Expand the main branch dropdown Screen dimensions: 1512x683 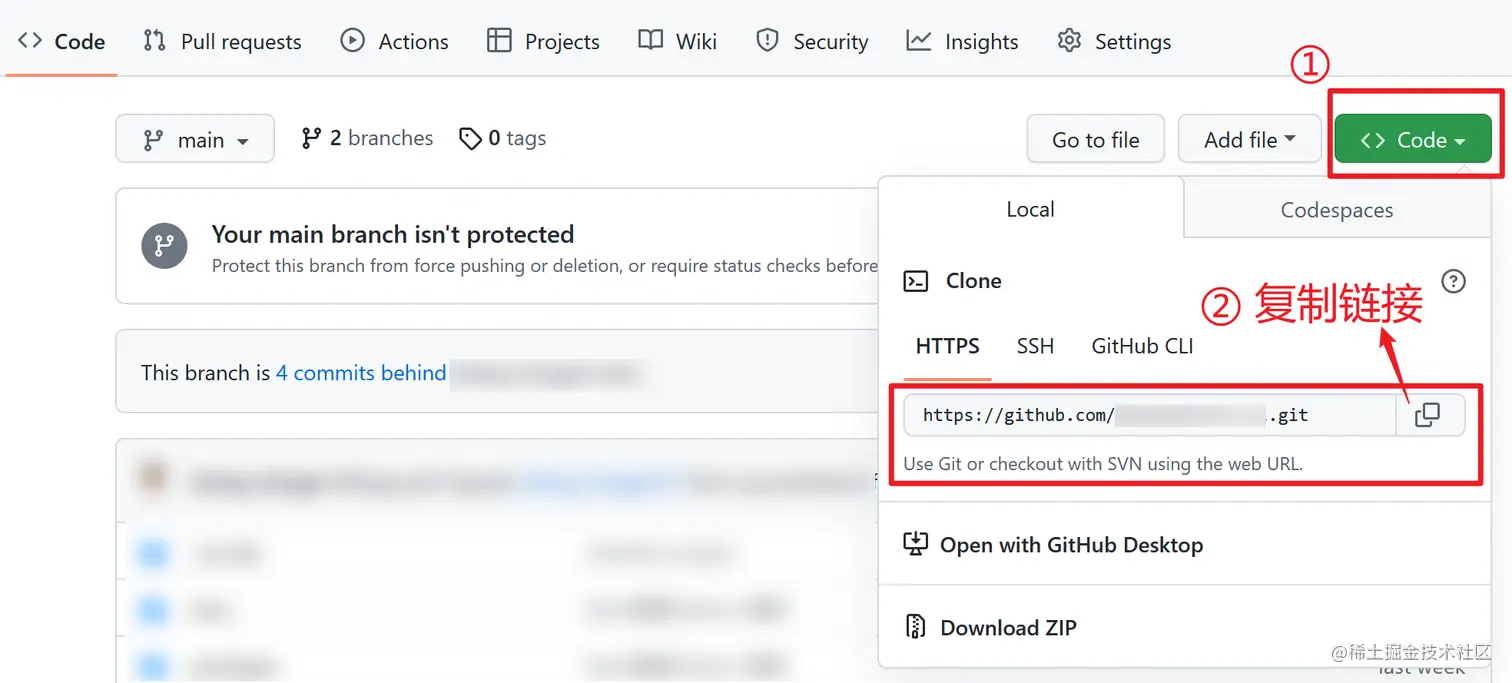pos(195,139)
